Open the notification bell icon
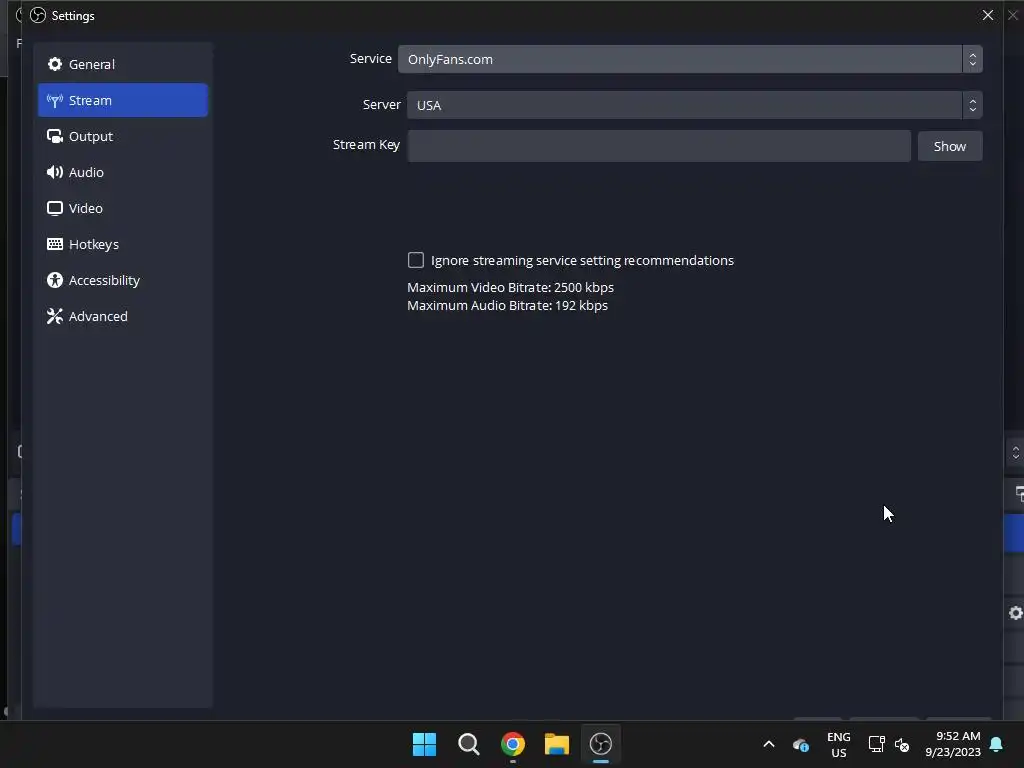The image size is (1024, 768). [997, 744]
